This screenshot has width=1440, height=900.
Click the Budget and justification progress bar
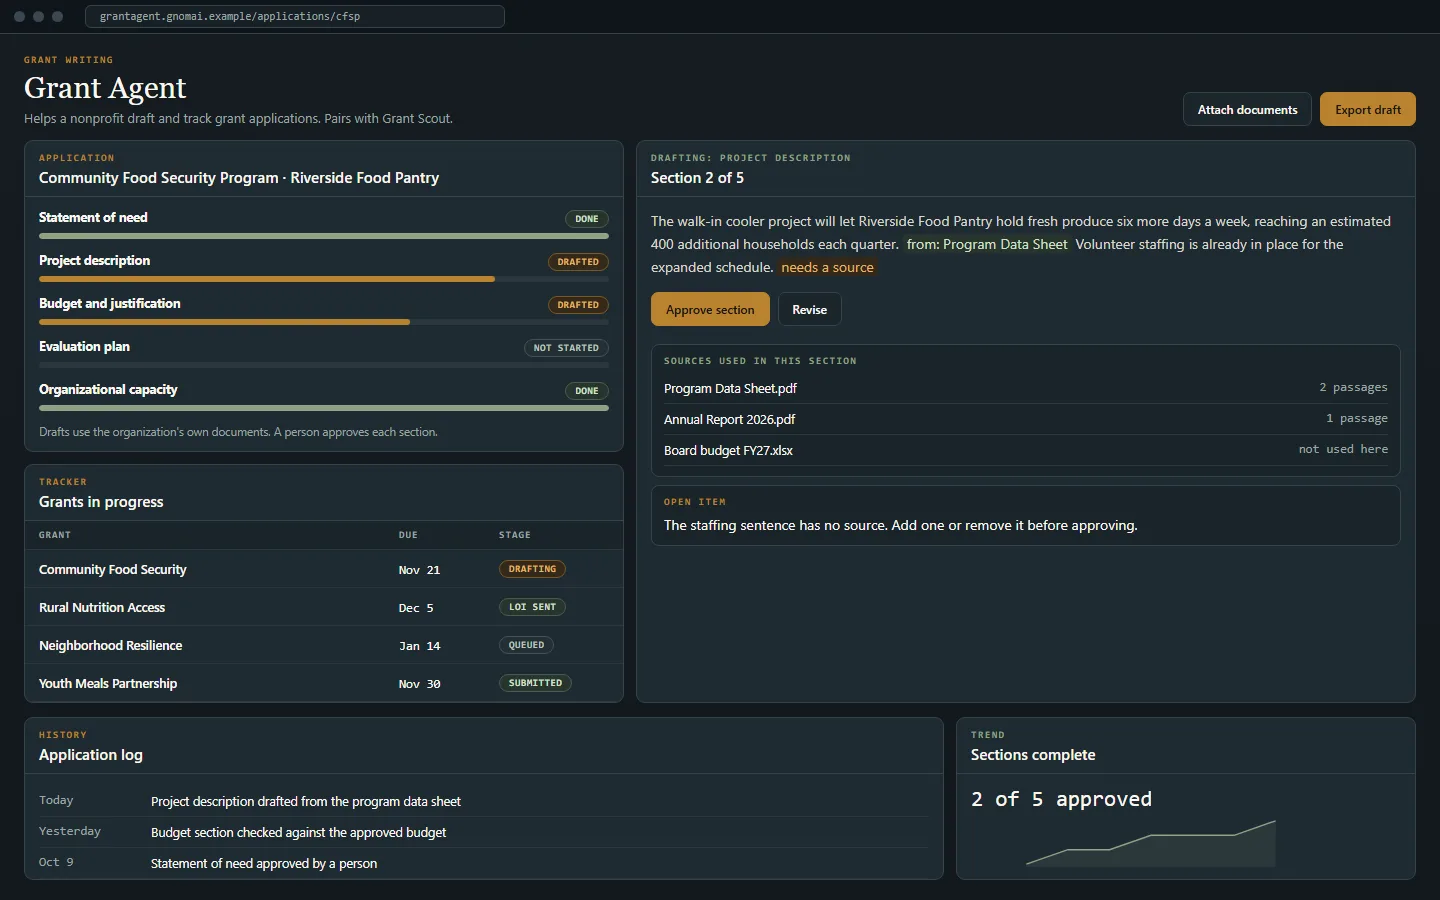[323, 322]
